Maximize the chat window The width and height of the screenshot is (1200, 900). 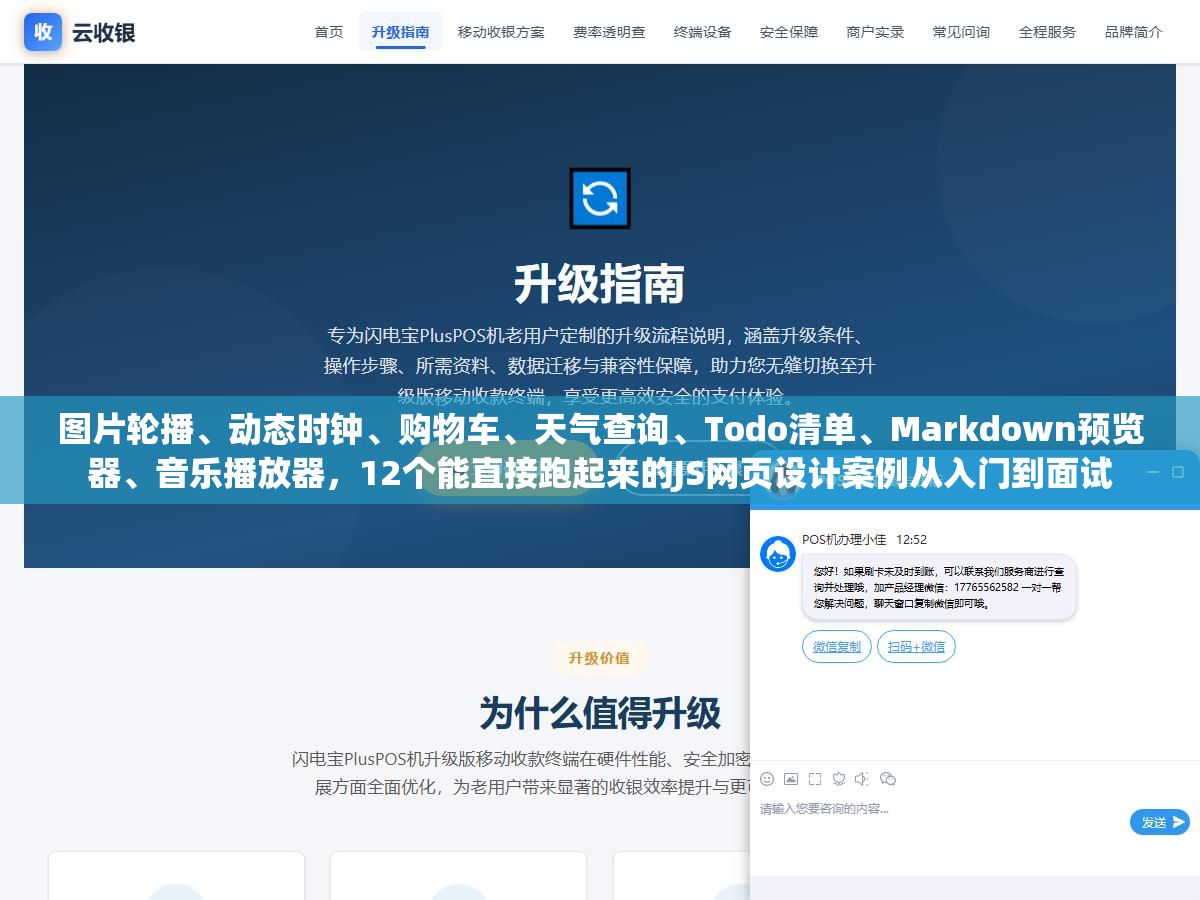pyautogui.click(x=1179, y=472)
